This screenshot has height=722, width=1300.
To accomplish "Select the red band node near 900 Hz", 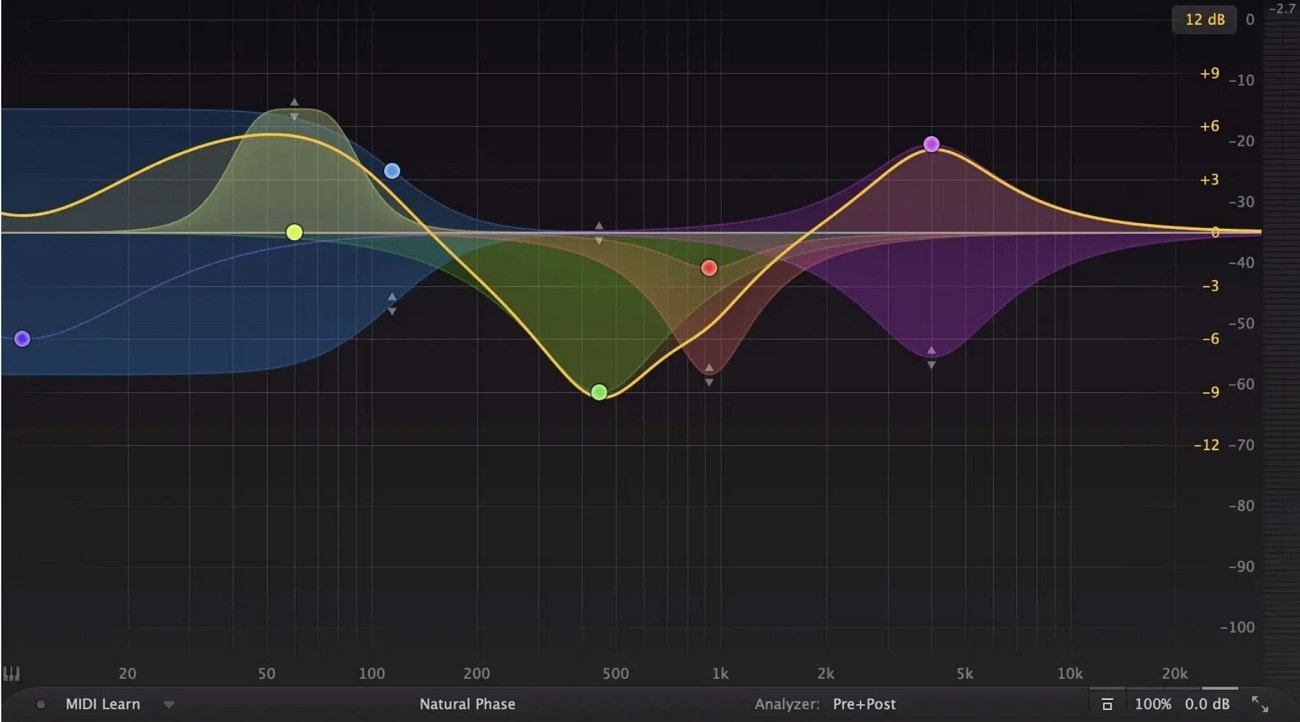I will (709, 268).
